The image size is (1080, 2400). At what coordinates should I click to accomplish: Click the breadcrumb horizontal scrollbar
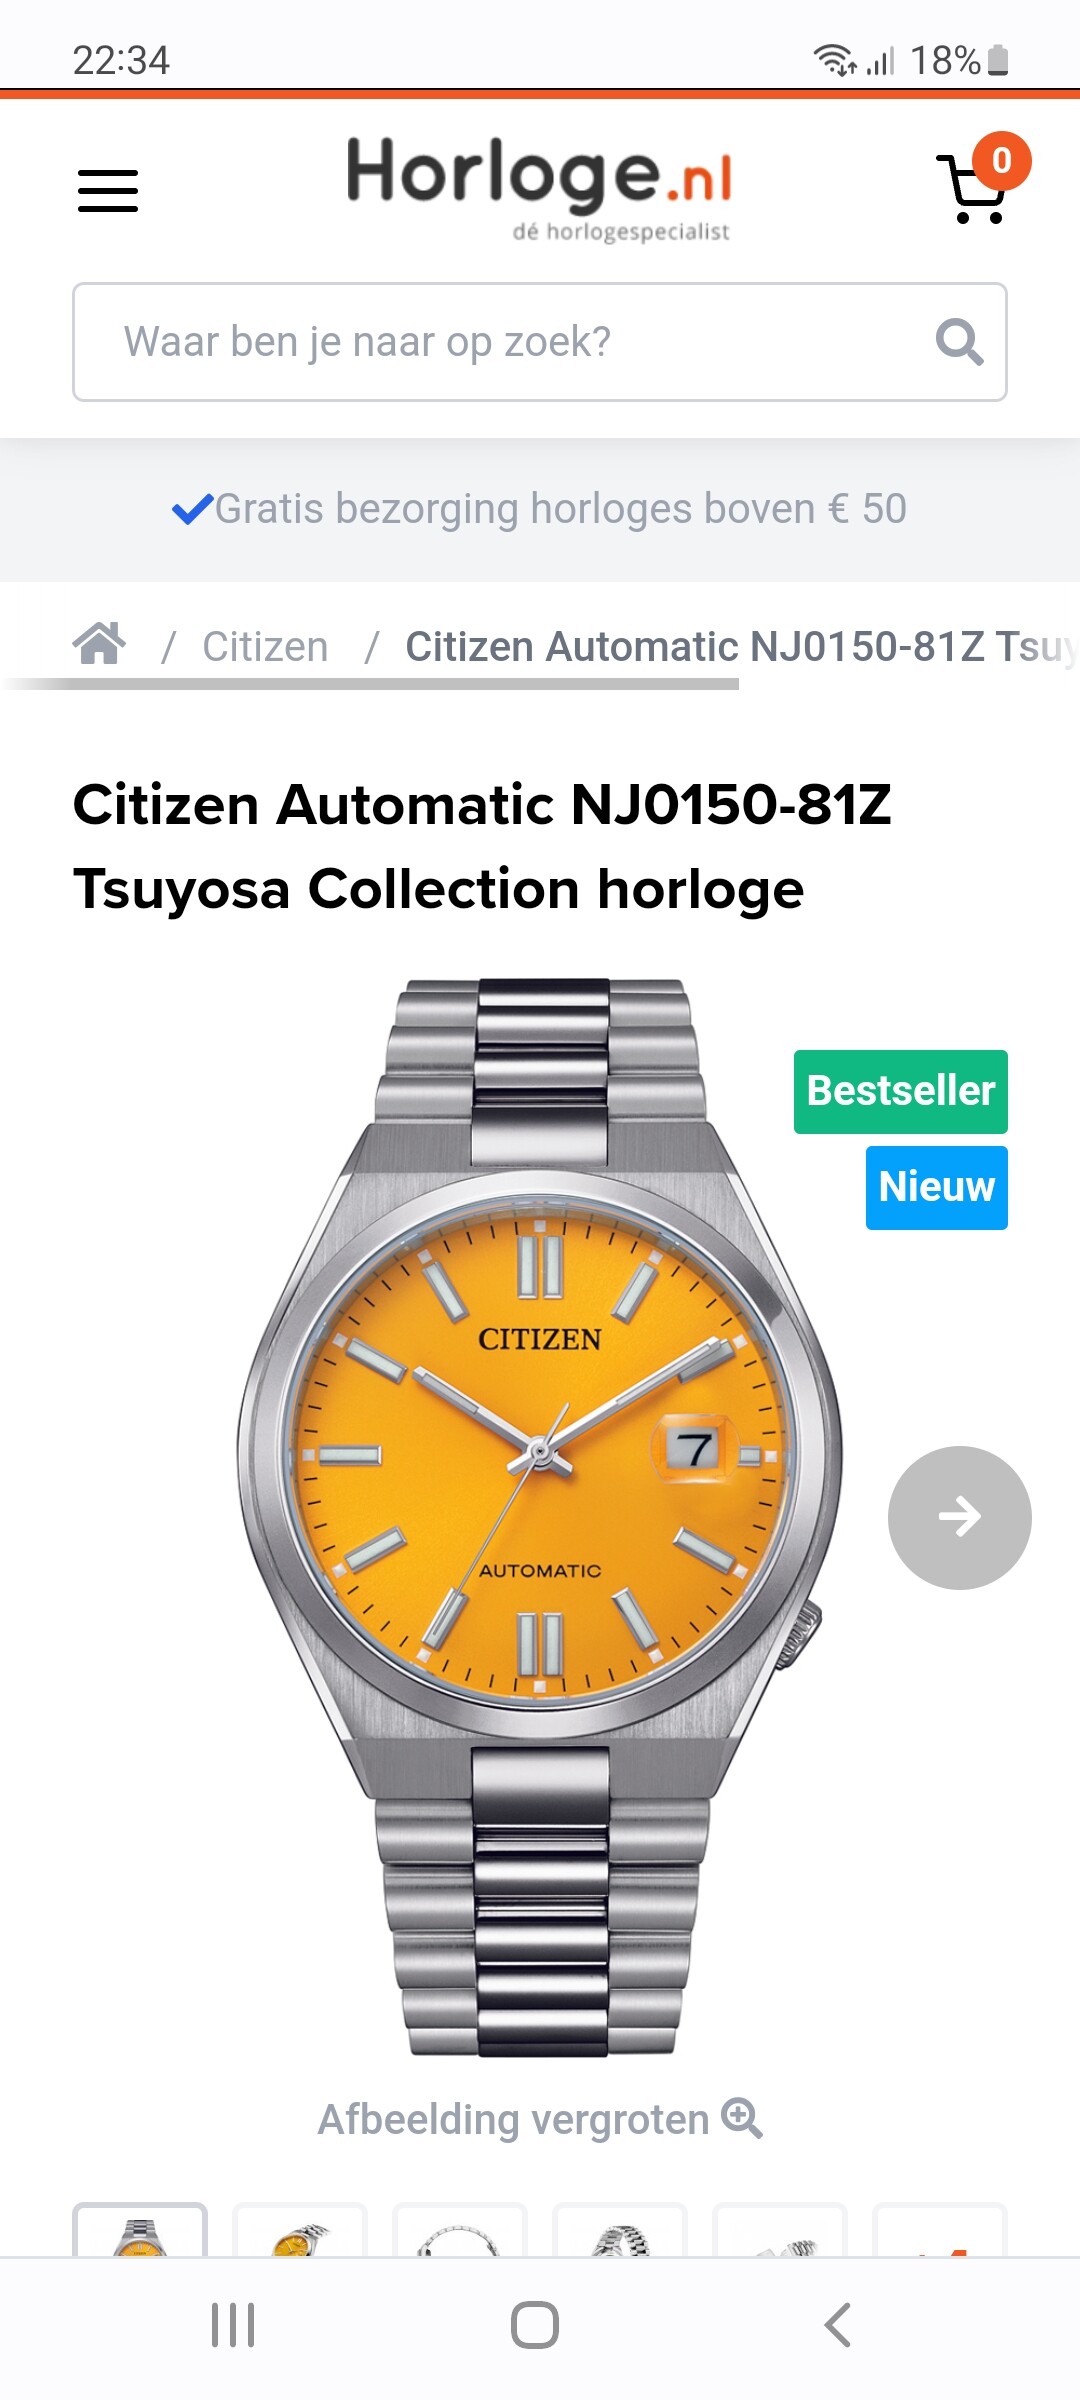[x=372, y=685]
